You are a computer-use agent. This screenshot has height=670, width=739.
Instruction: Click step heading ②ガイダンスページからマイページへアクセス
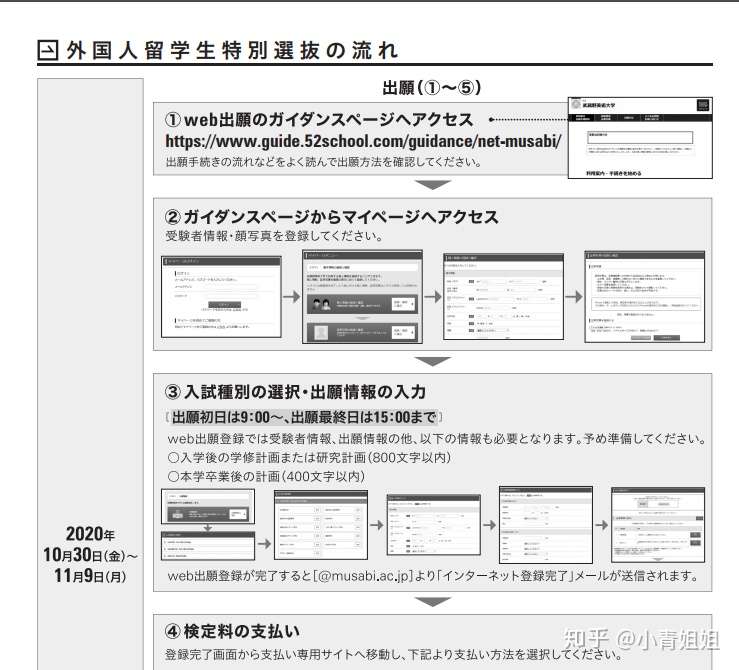click(x=332, y=217)
